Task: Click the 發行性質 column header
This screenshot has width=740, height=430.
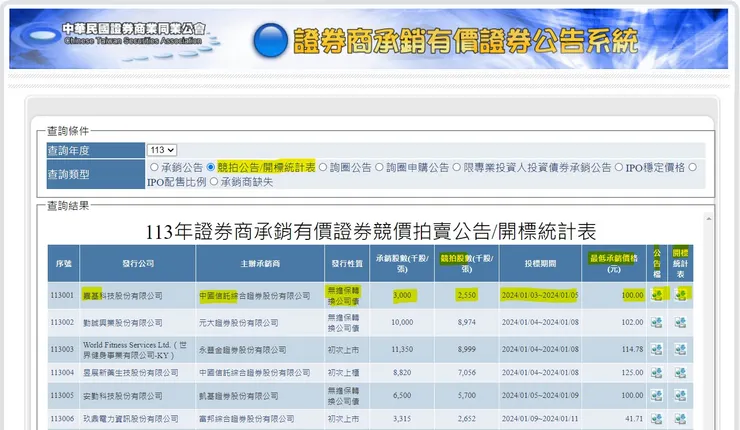Action: pyautogui.click(x=347, y=263)
